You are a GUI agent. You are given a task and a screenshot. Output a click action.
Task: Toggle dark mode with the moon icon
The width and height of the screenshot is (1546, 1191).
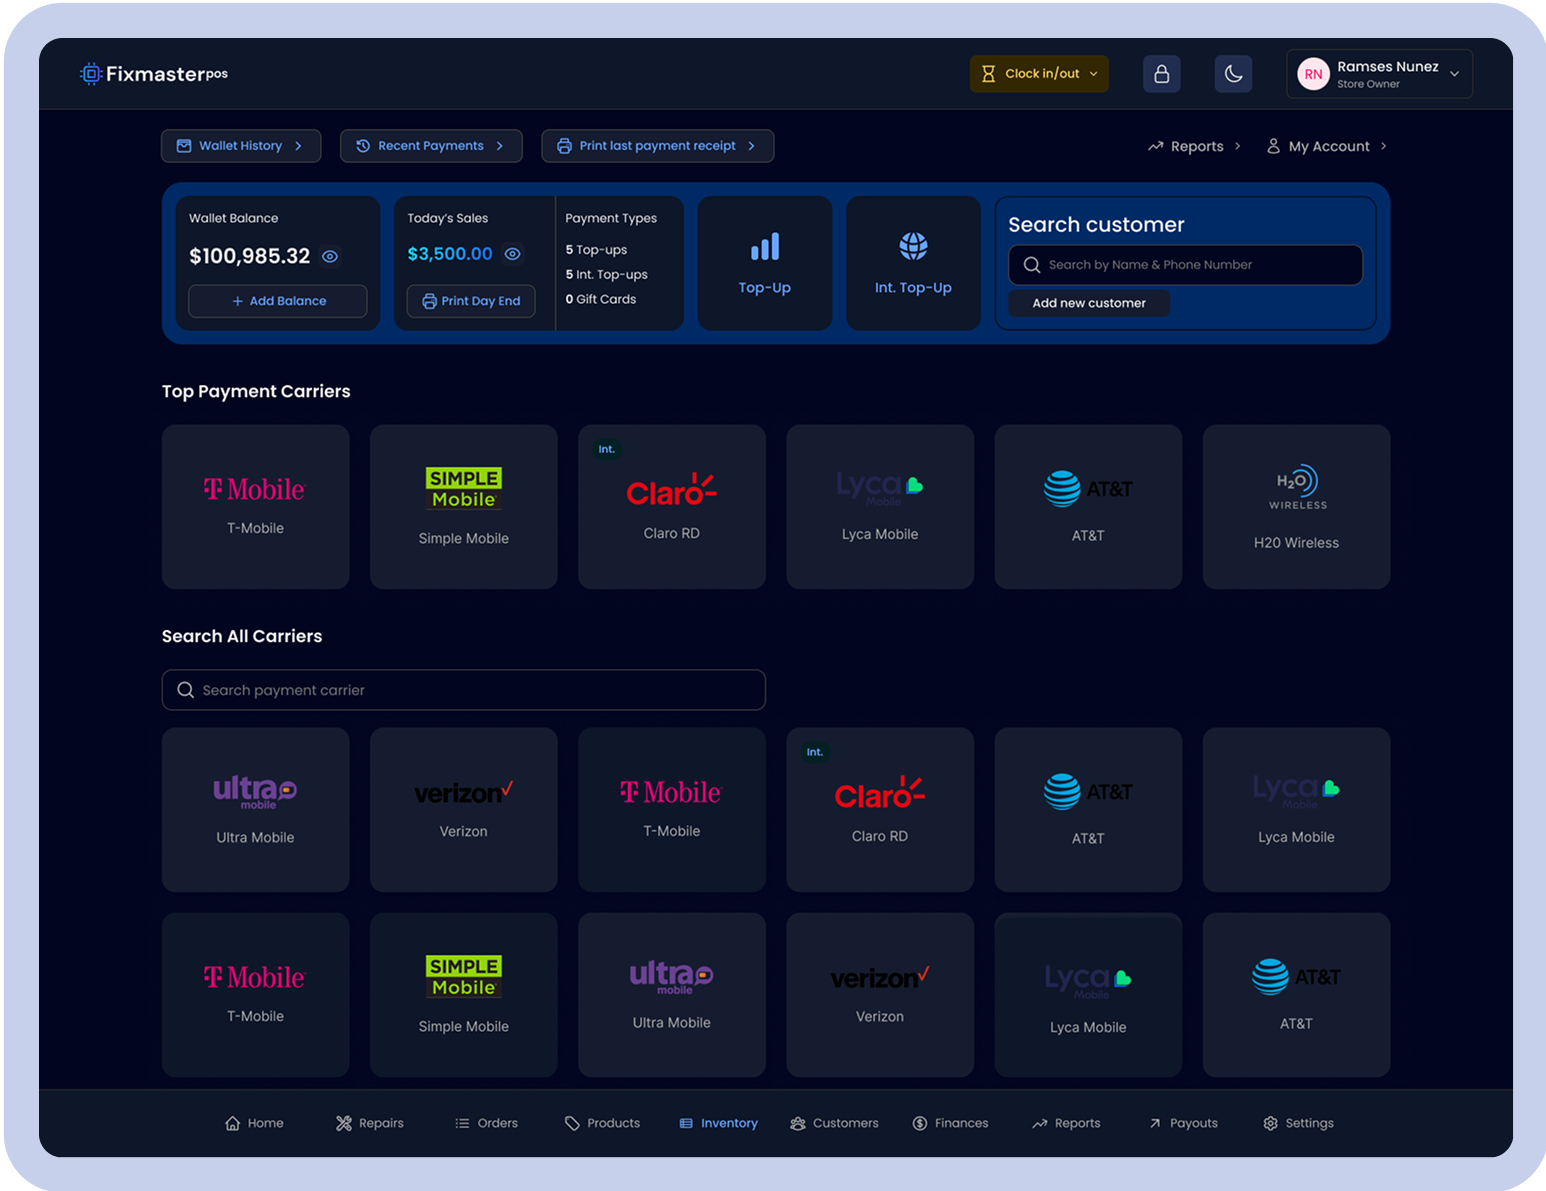1233,74
